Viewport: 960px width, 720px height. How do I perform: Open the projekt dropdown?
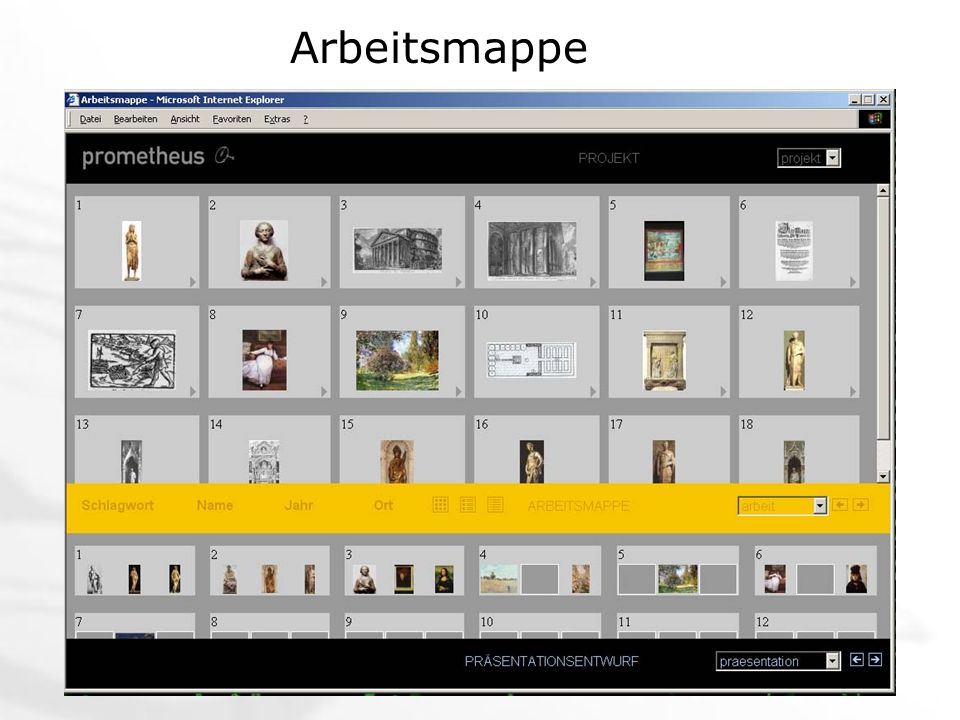809,158
